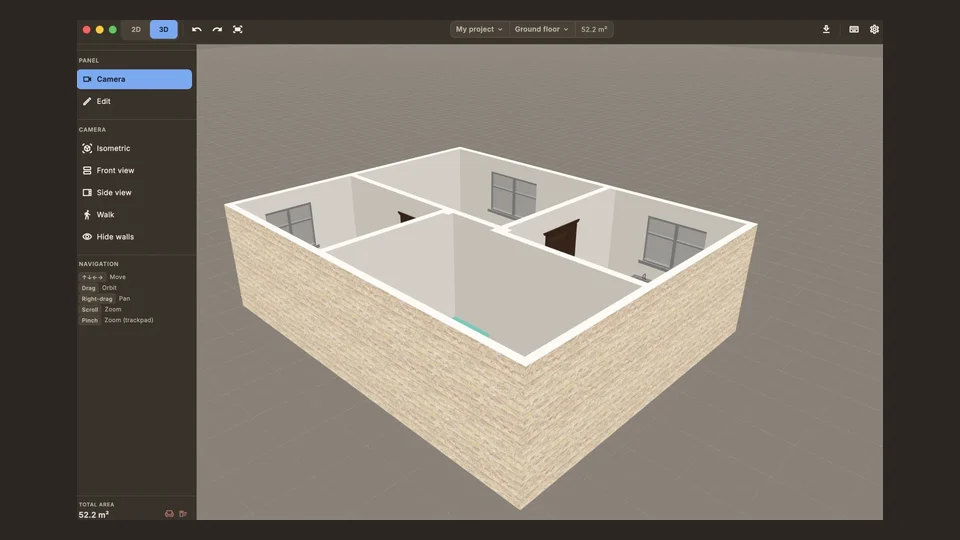Switch to the Edit panel

135,101
